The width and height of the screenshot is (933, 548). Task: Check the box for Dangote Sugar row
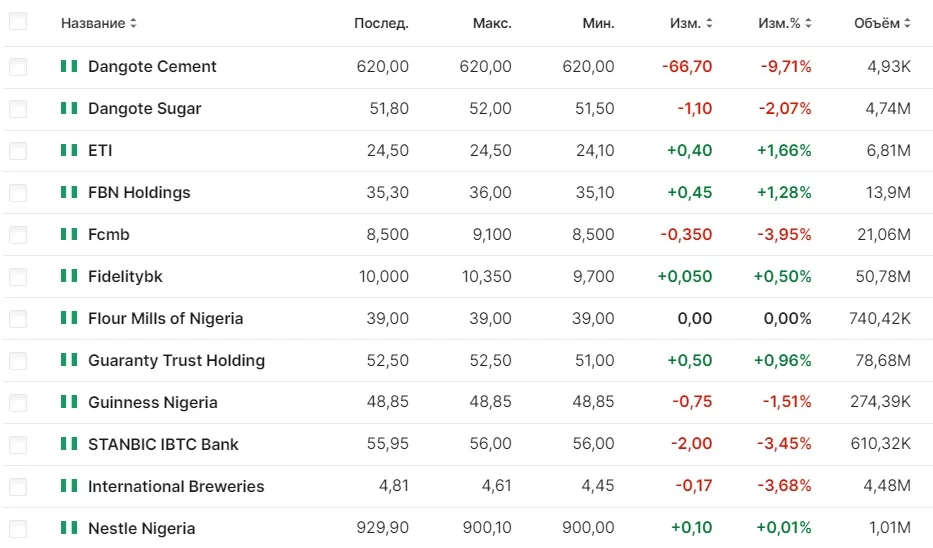tap(18, 109)
